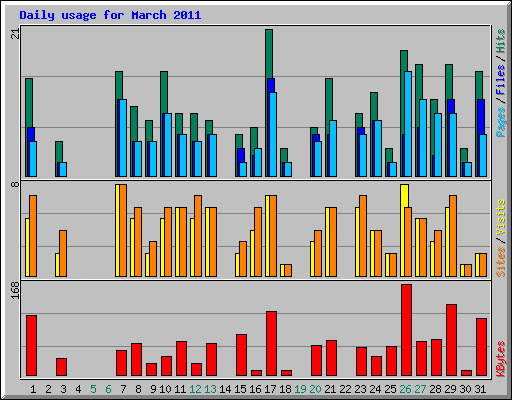The height and width of the screenshot is (400, 512).
Task: Click day label '23' on x-axis
Action: (360, 389)
